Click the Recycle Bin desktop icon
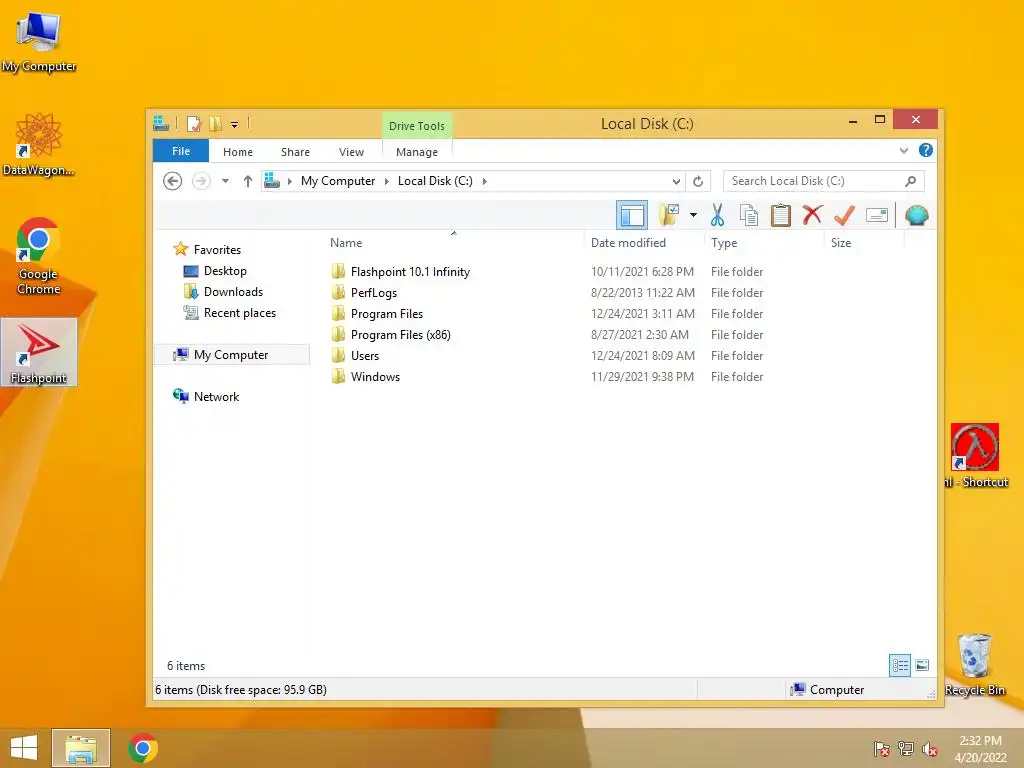 [x=974, y=665]
